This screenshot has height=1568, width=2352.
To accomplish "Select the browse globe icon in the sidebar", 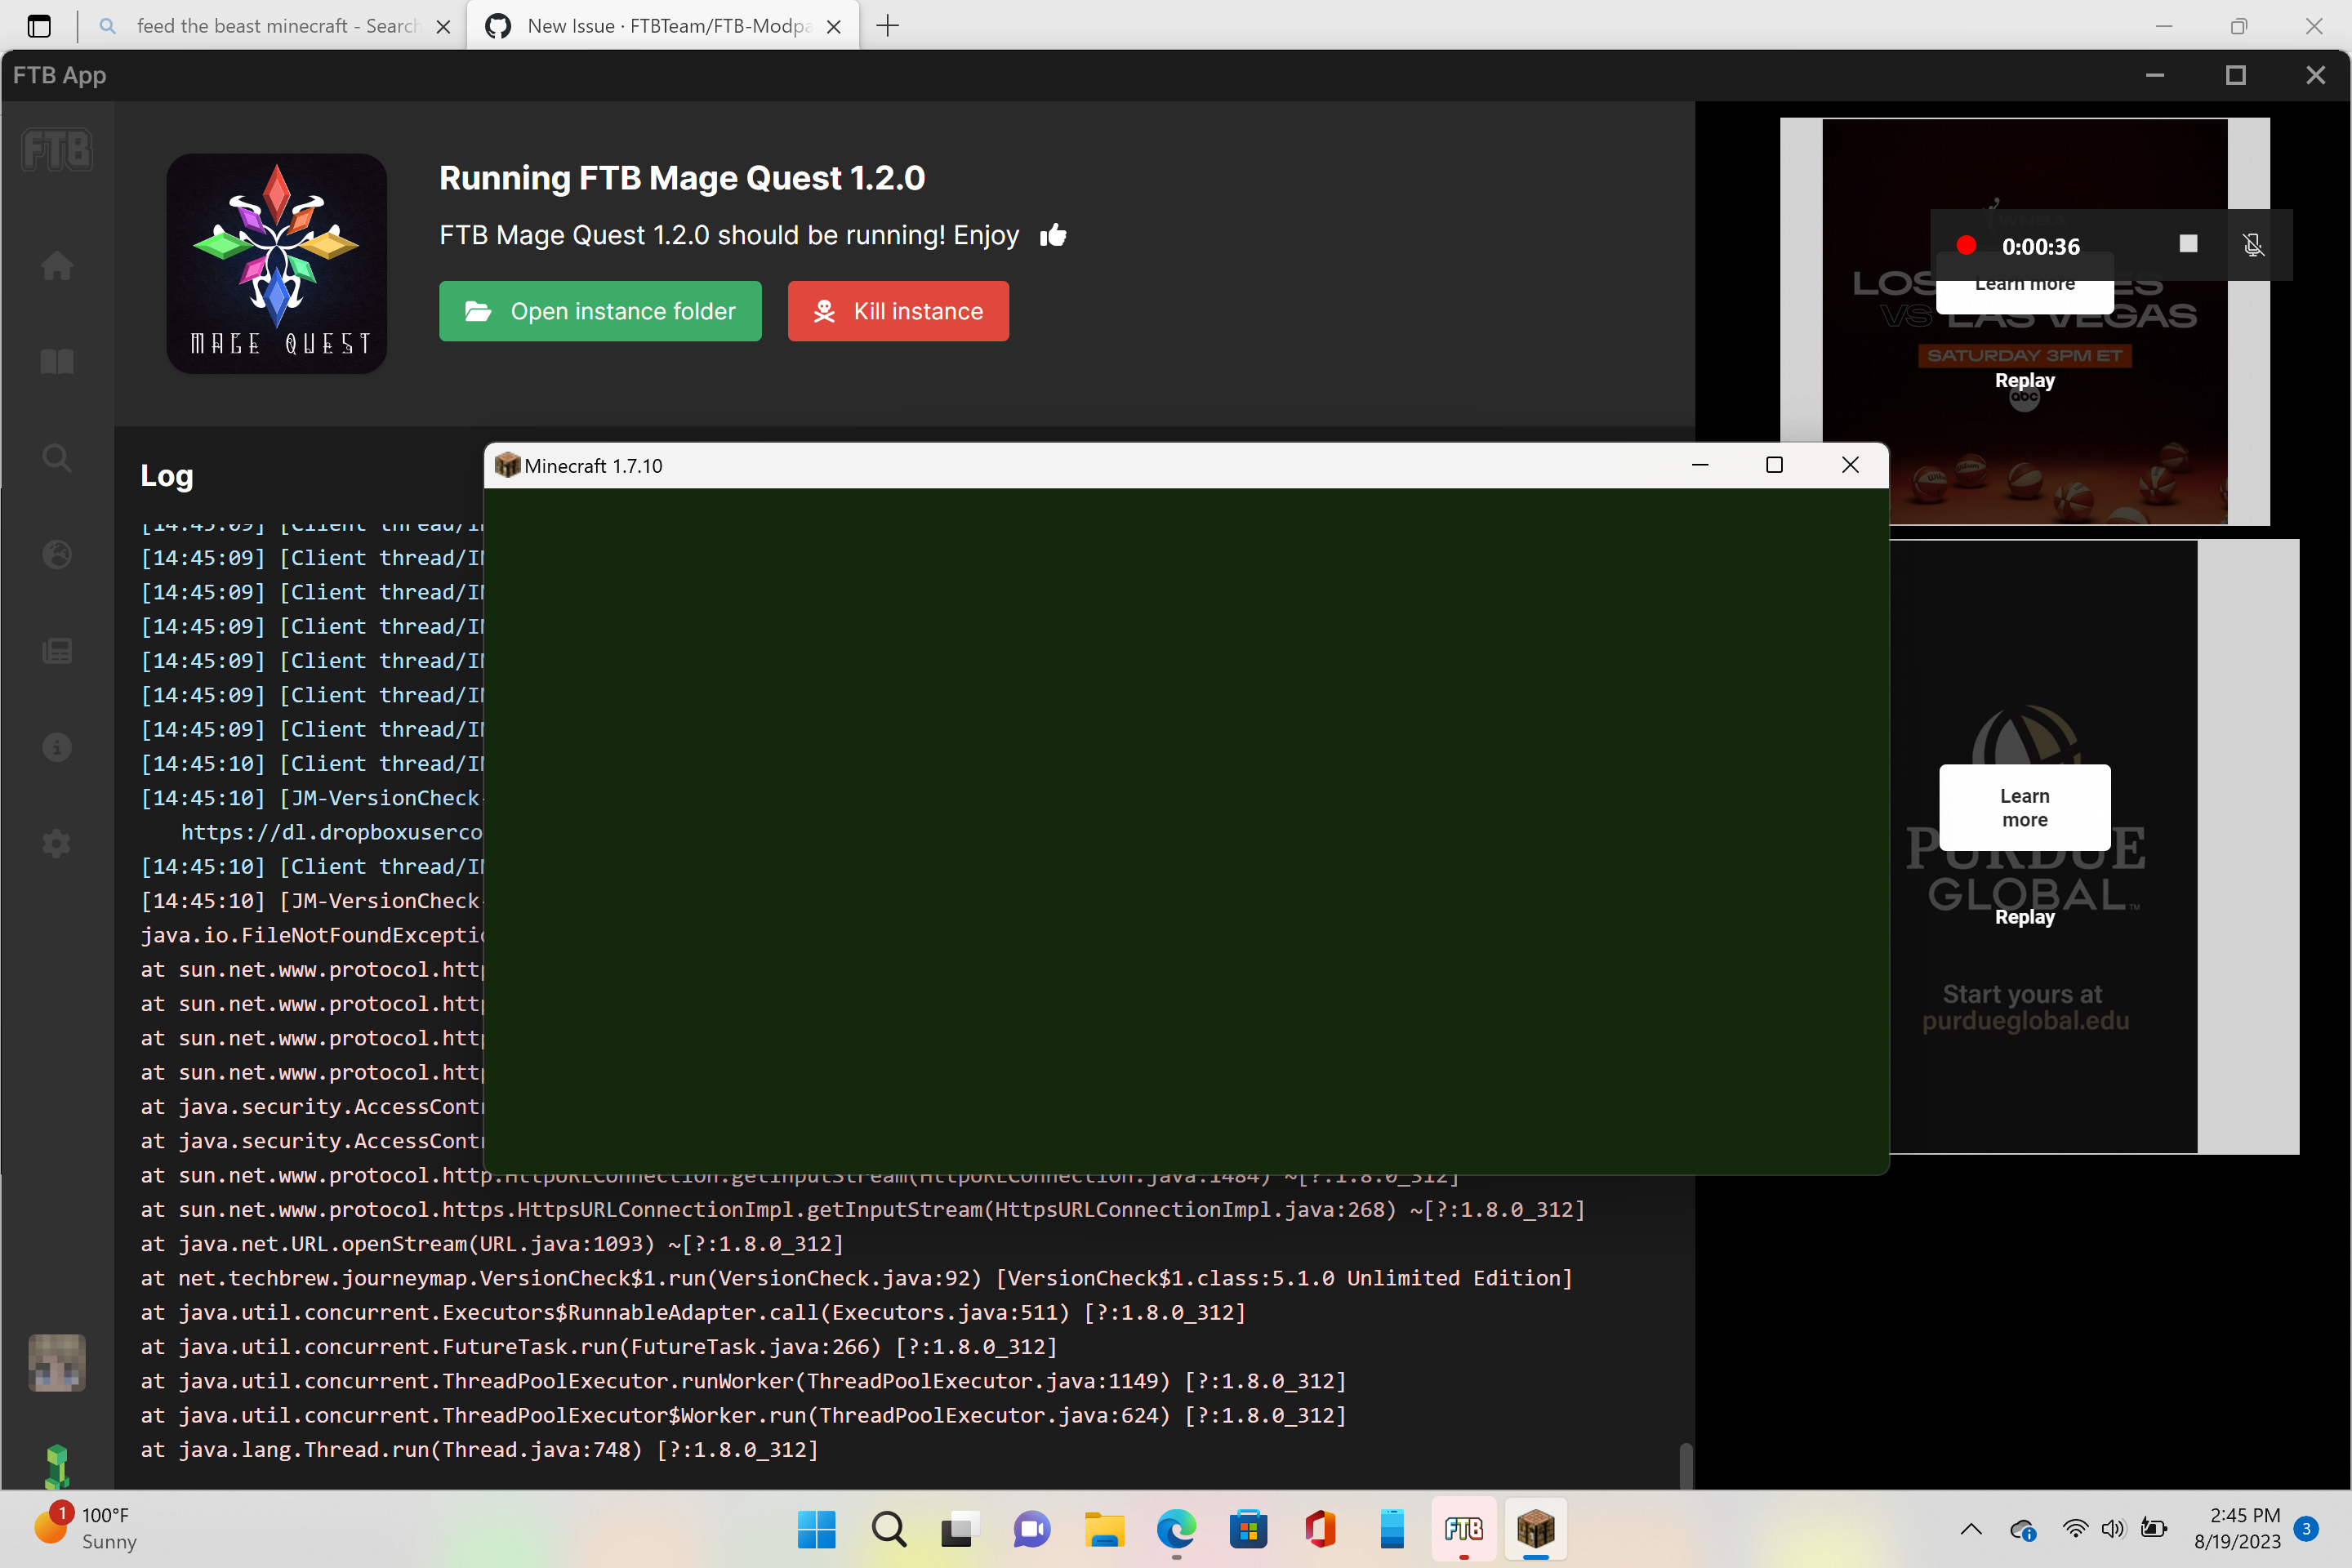I will point(57,553).
